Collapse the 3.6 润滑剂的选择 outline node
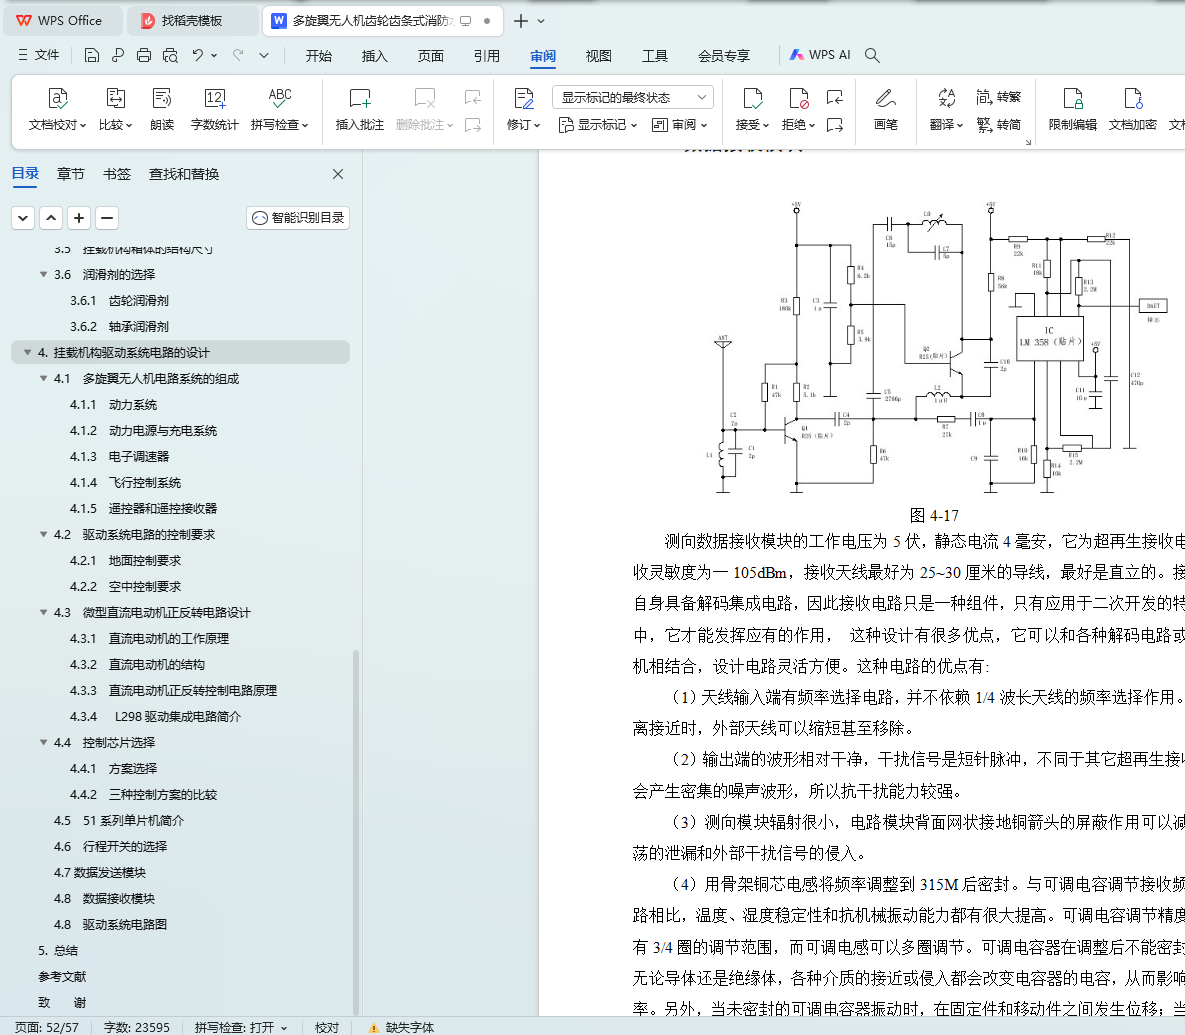 [x=44, y=274]
